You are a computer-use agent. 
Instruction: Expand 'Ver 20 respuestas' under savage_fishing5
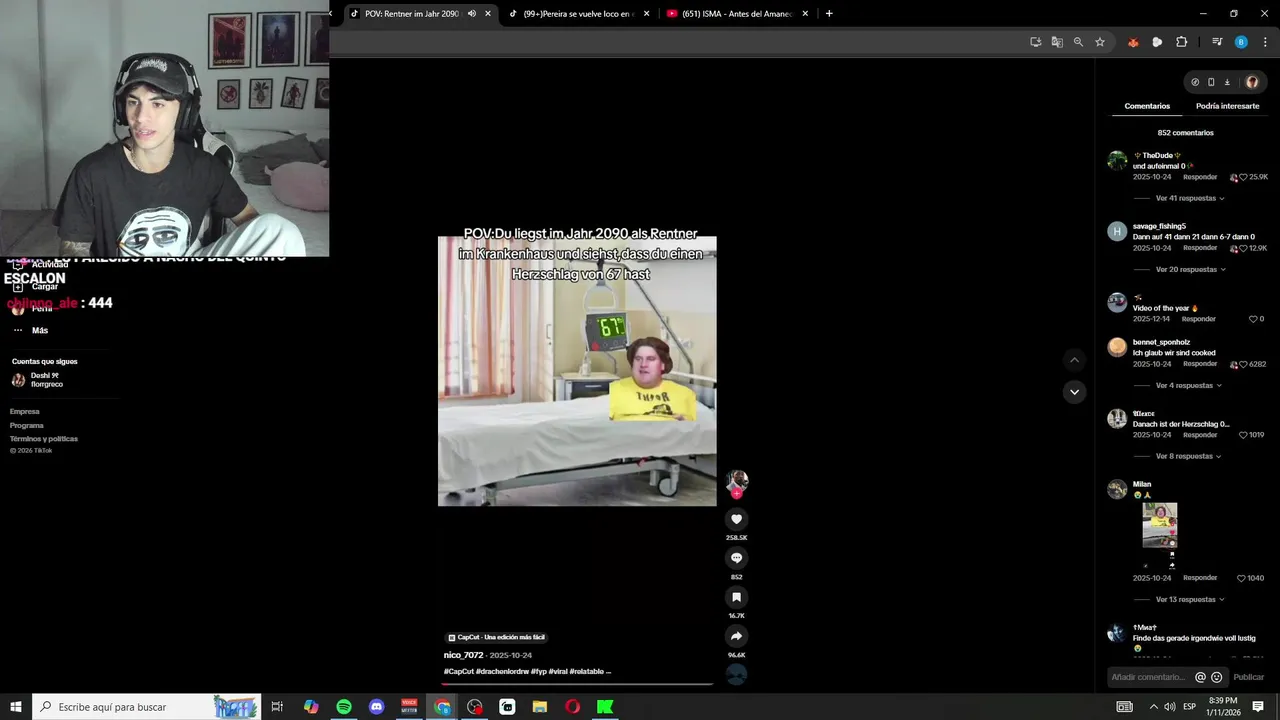click(x=1189, y=269)
